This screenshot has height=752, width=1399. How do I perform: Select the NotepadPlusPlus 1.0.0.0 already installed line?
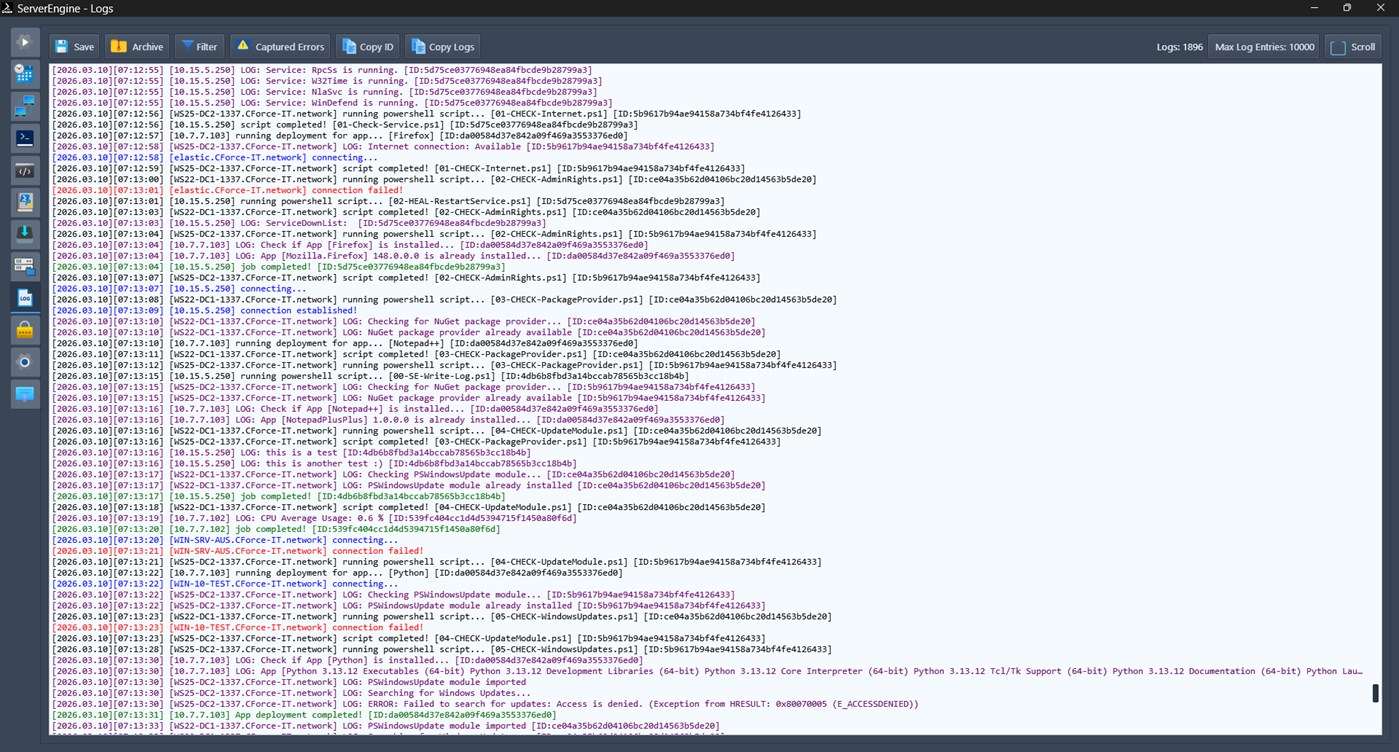(388, 420)
